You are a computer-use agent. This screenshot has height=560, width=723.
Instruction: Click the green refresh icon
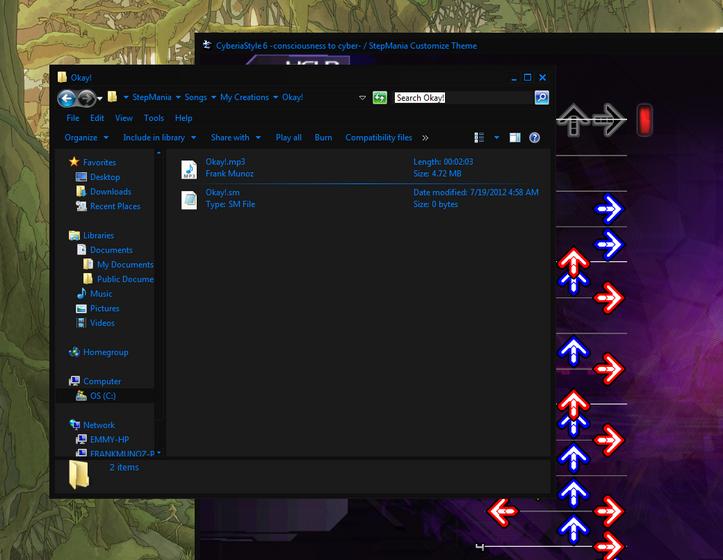379,97
